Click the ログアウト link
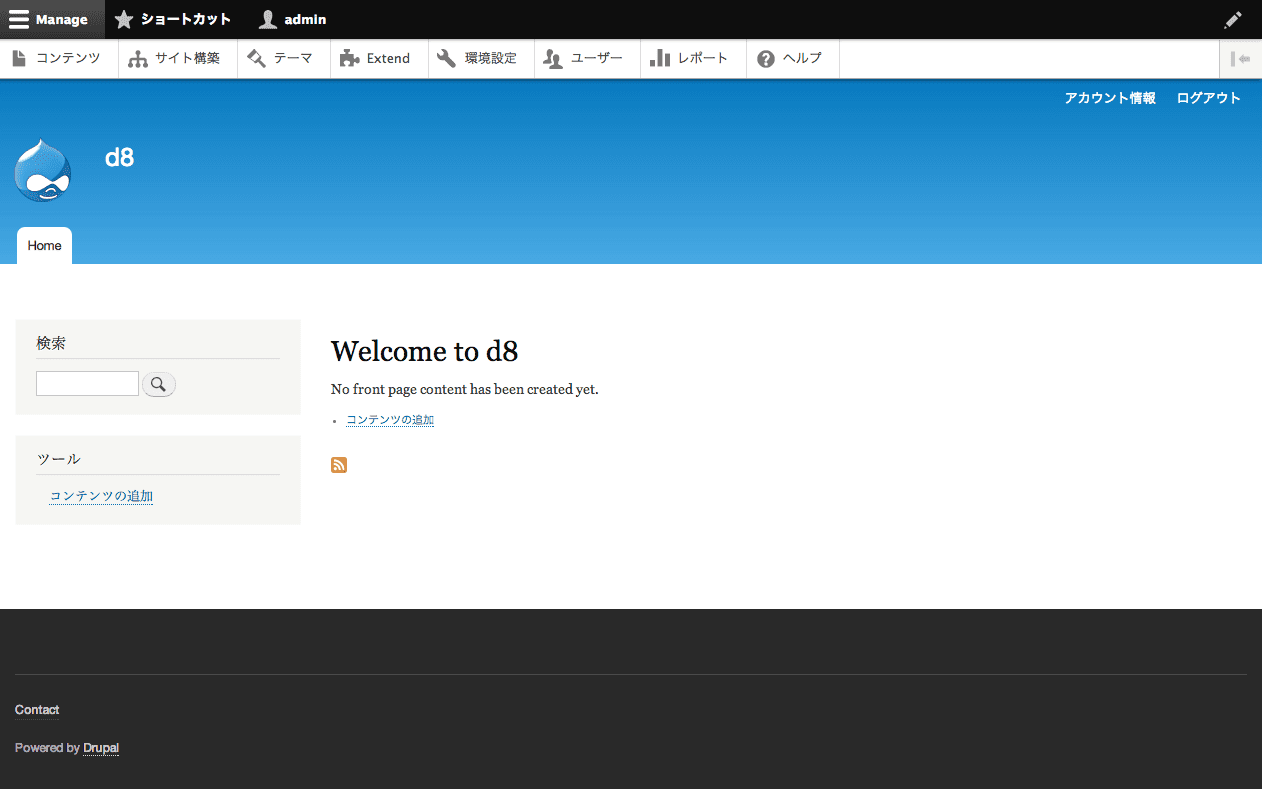 point(1208,98)
